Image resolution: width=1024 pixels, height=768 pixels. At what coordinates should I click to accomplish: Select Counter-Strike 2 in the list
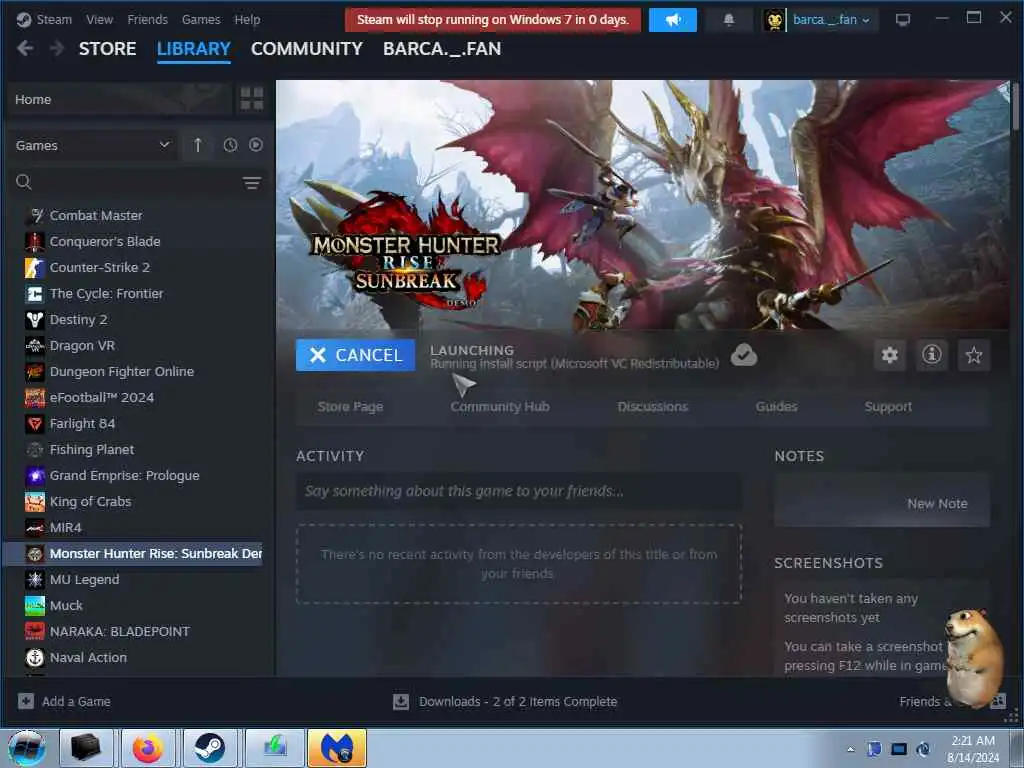point(99,268)
